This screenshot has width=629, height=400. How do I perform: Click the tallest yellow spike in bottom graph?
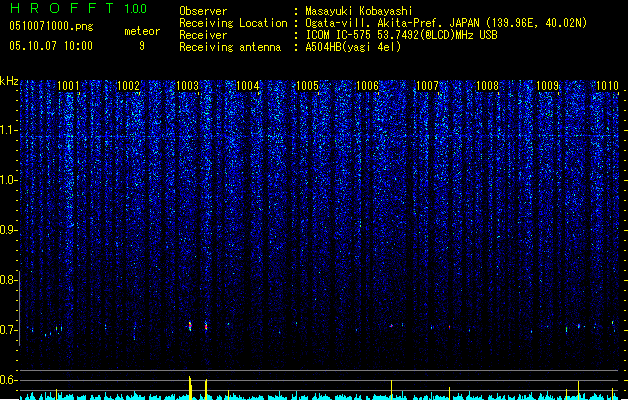[190, 388]
